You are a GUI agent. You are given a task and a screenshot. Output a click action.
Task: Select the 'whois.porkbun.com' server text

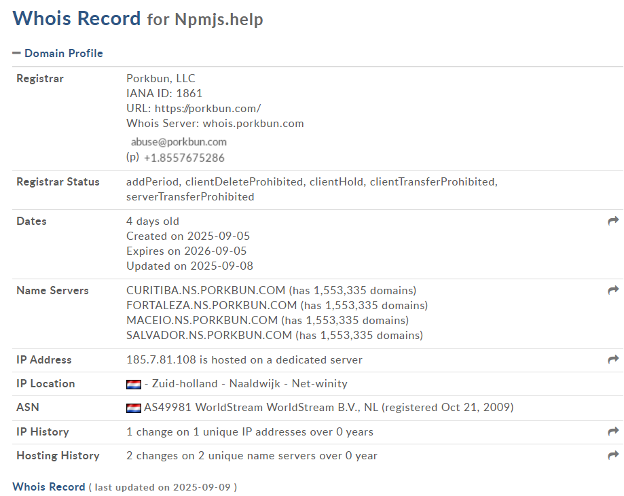(x=253, y=123)
